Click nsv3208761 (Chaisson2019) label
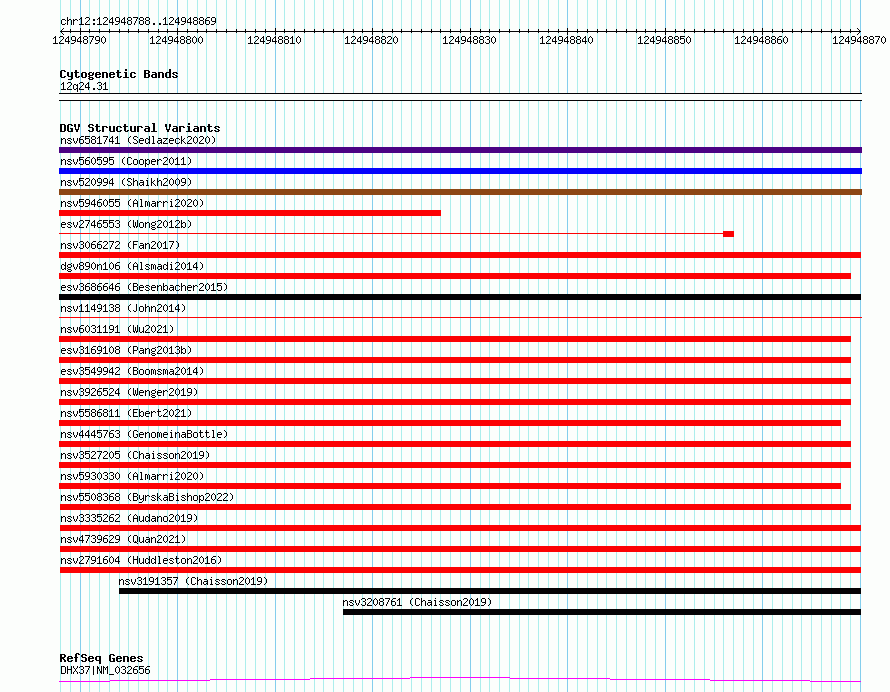 (417, 602)
